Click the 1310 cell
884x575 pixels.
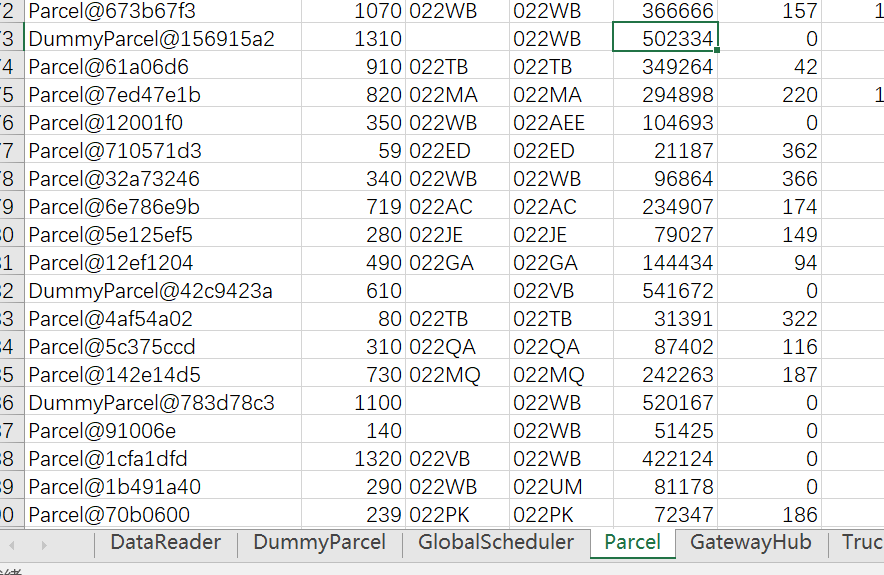pyautogui.click(x=353, y=37)
